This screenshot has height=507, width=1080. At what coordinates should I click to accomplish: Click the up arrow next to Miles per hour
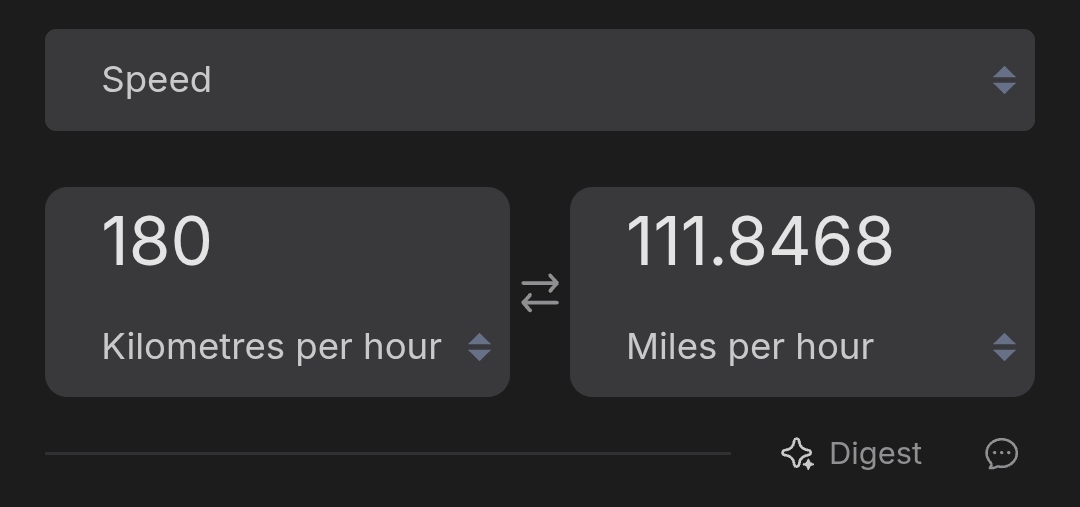pos(1005,340)
